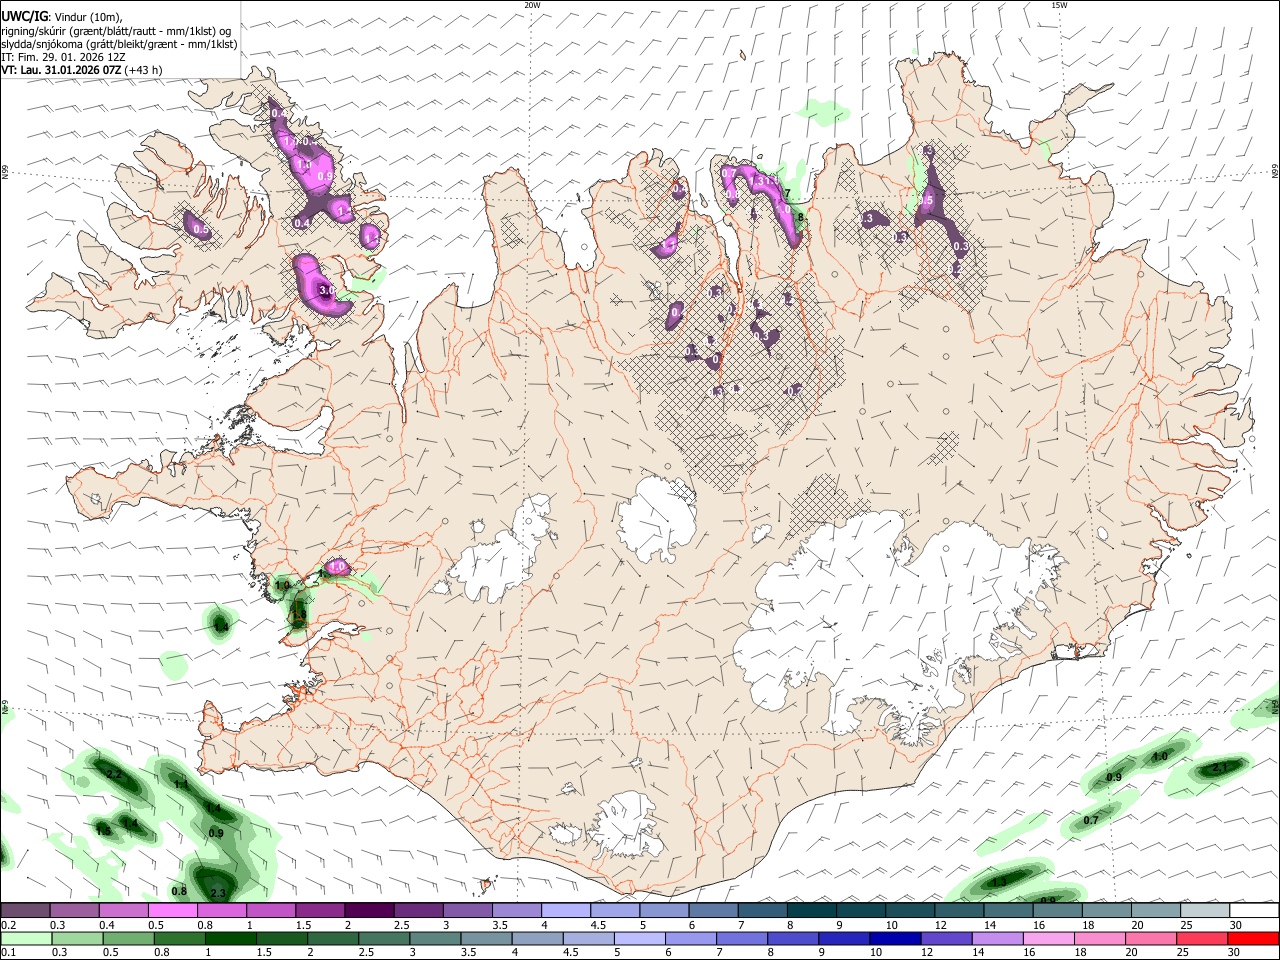Pick the periwinkle swatch at 4 in snow scale

click(566, 911)
